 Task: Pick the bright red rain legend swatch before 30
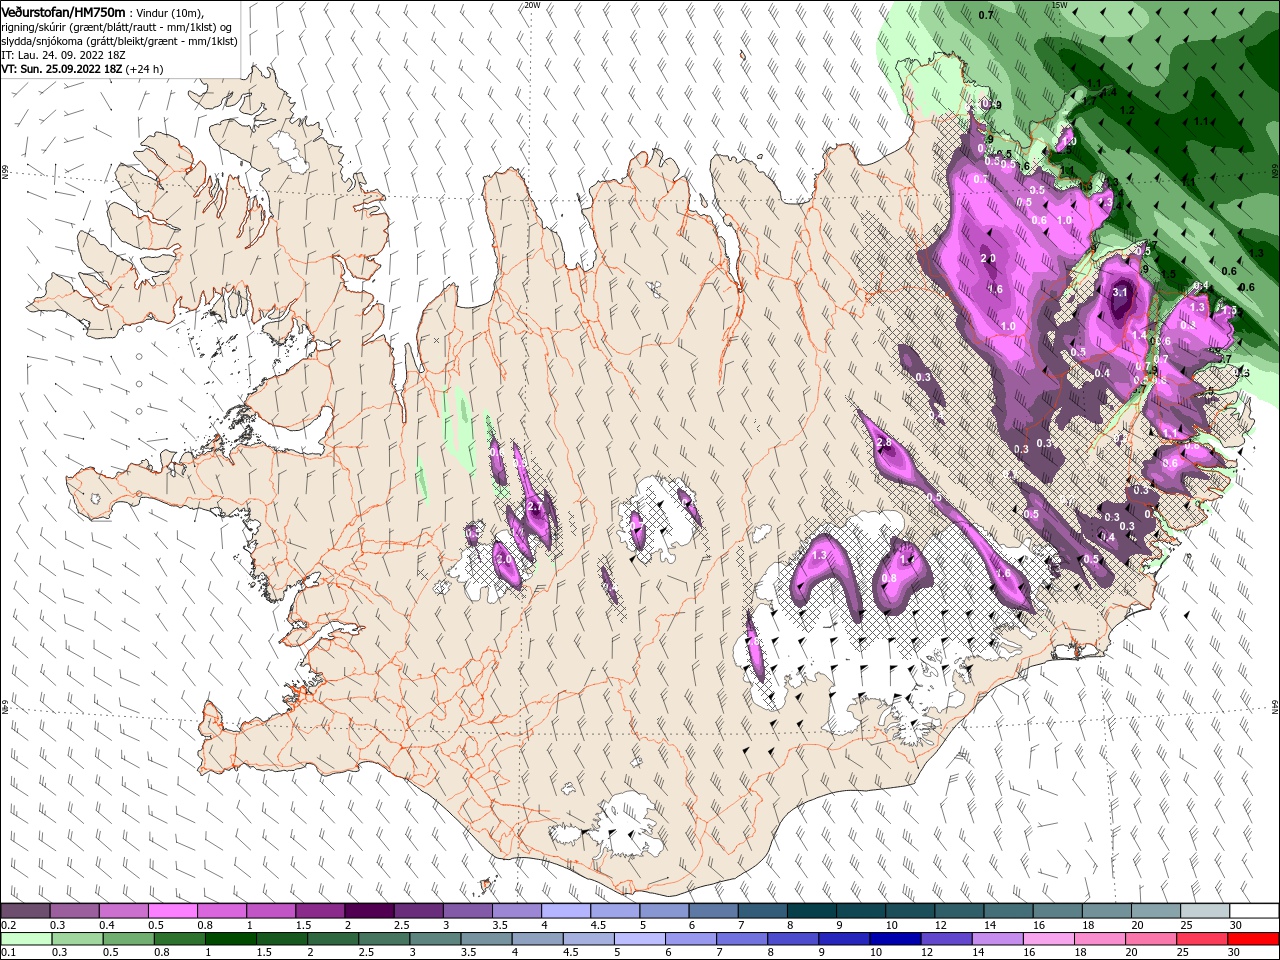tap(1254, 938)
